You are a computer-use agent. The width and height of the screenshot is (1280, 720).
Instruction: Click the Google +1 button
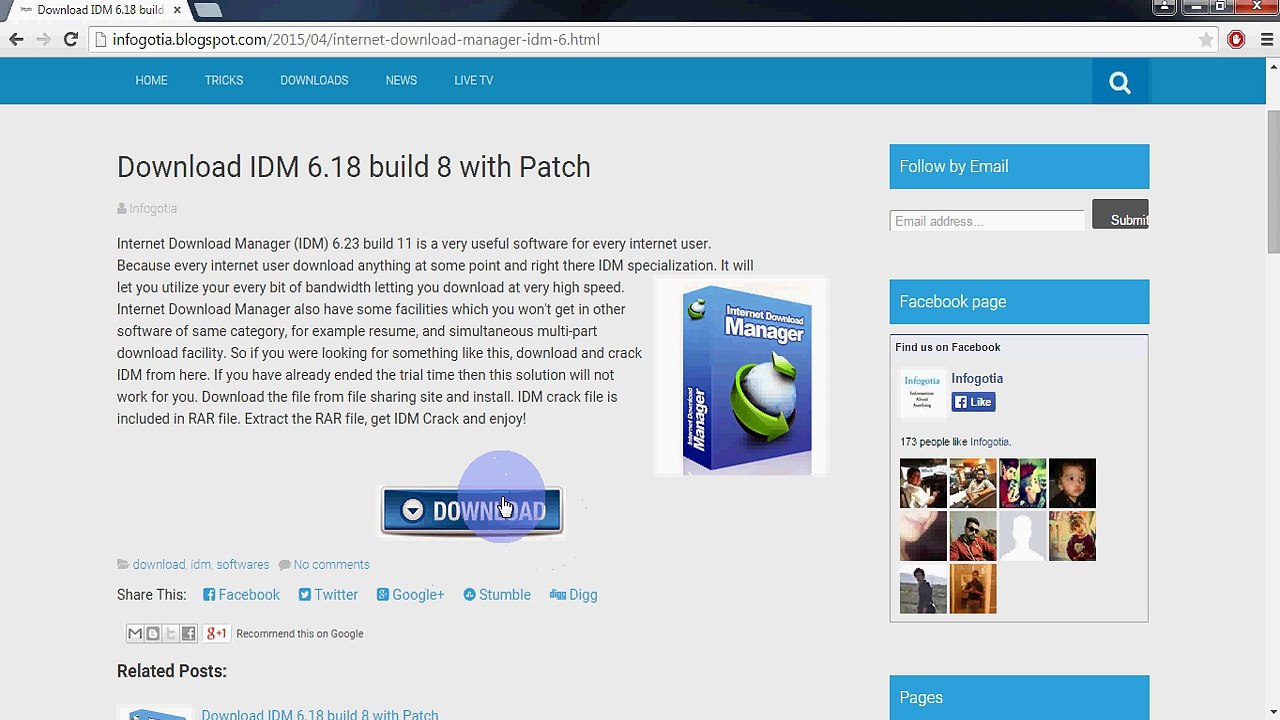[x=216, y=633]
